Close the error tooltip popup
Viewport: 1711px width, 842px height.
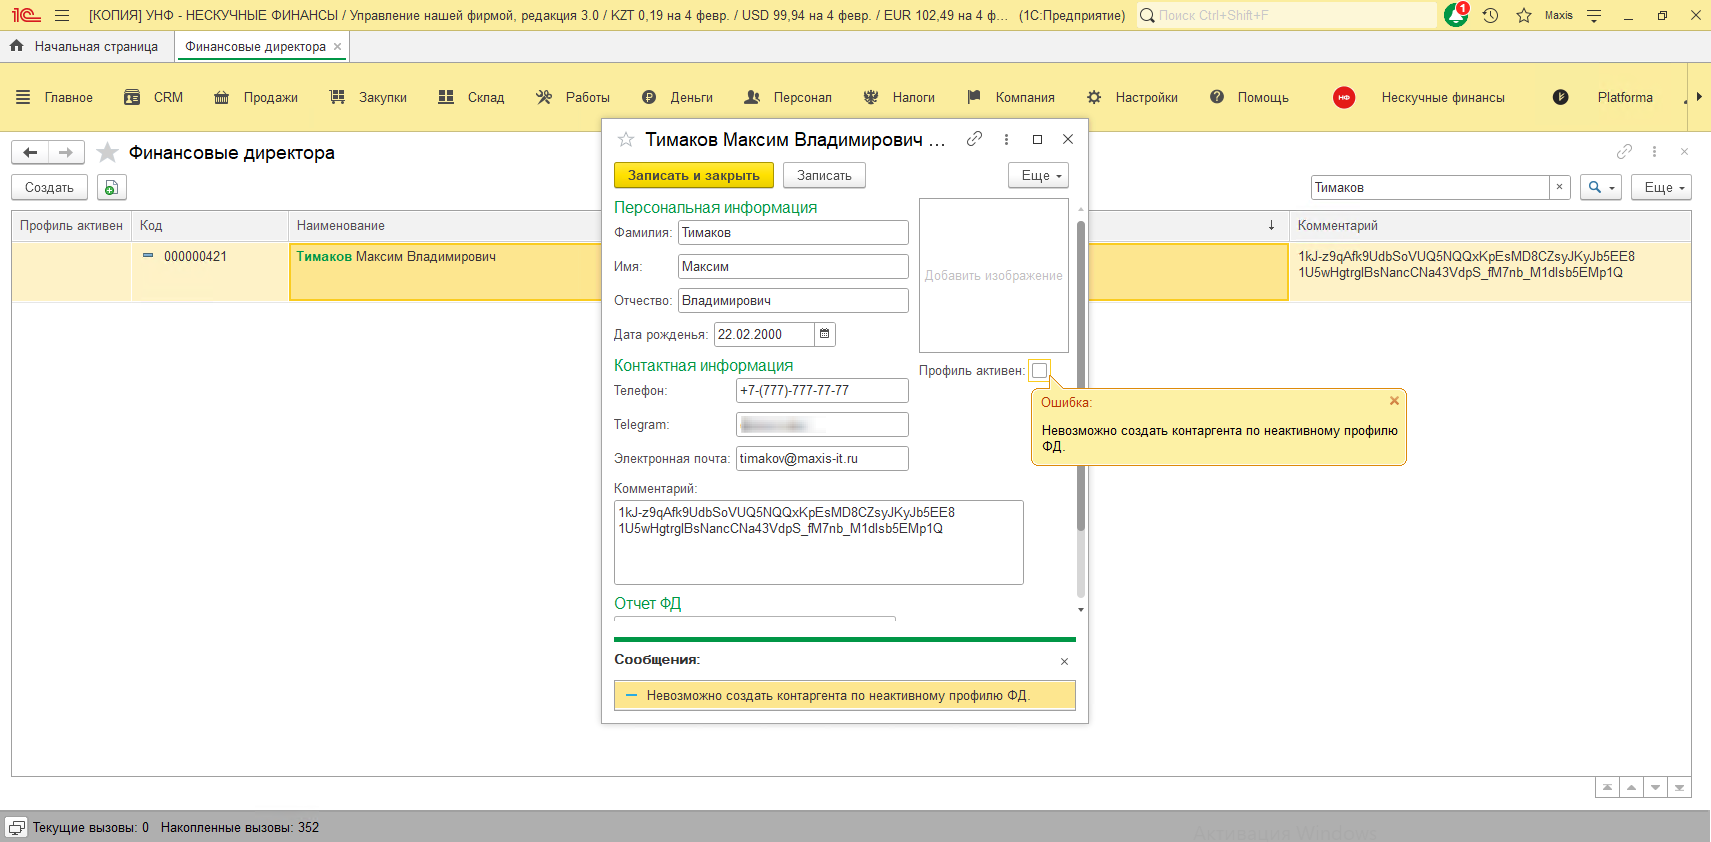pos(1394,401)
